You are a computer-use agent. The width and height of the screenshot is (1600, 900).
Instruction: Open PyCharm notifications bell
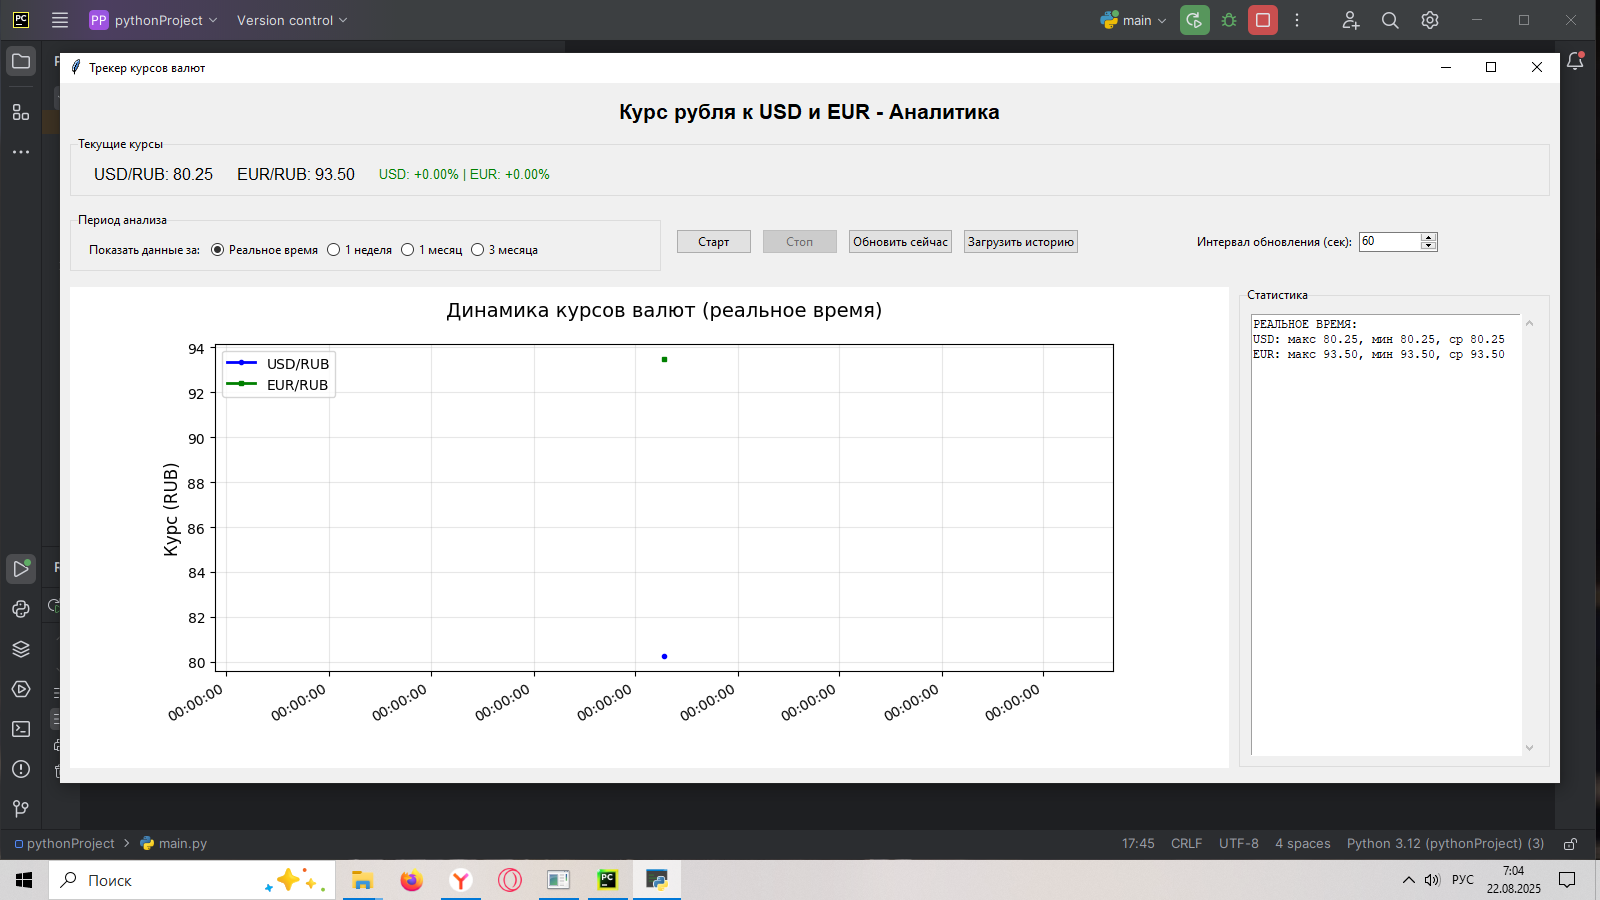(x=1575, y=61)
